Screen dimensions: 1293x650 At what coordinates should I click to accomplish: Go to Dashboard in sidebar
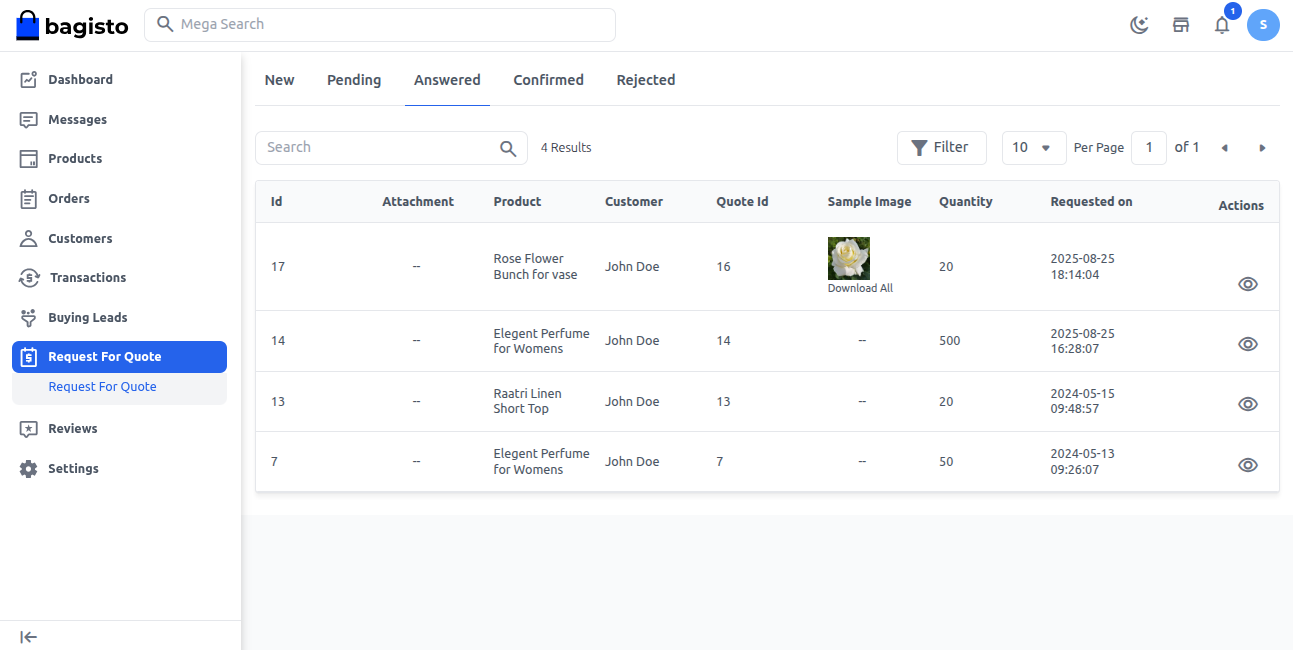[80, 80]
